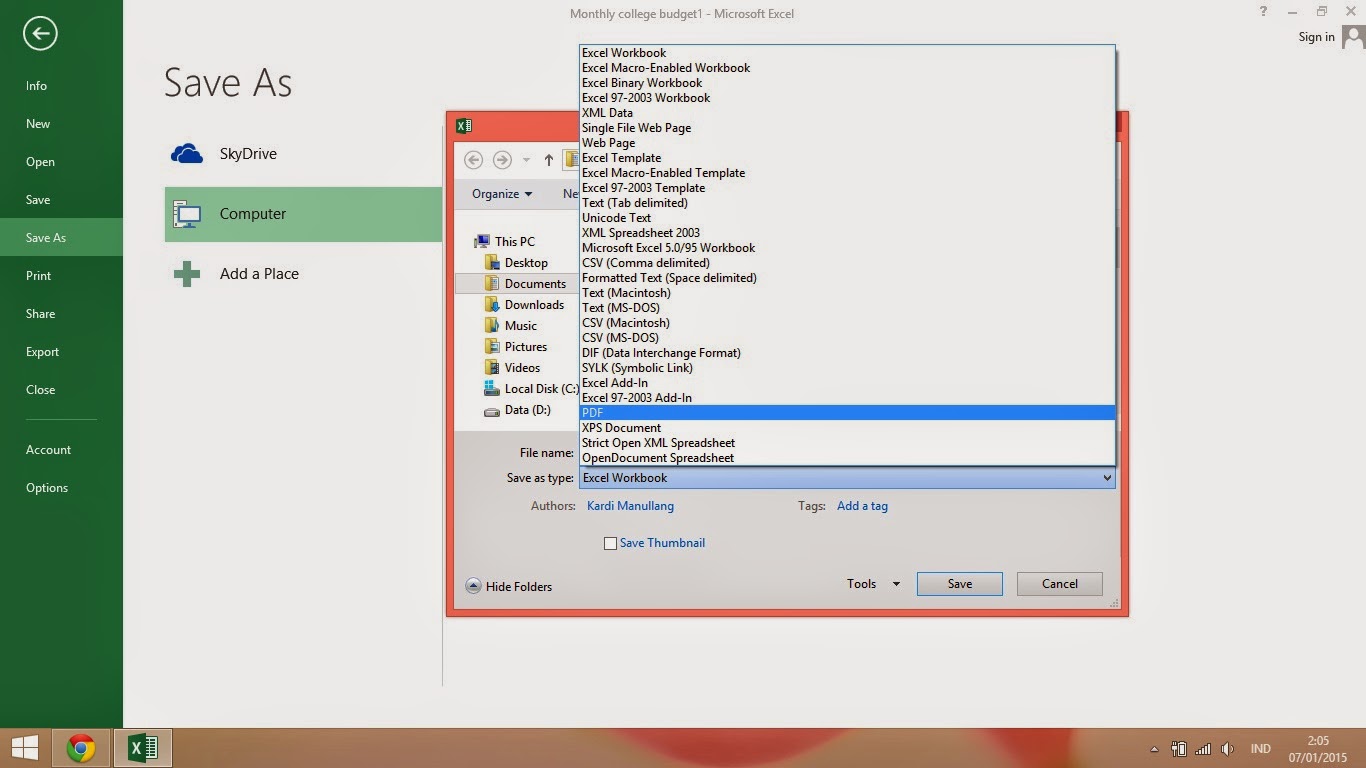Choose Excel 97-2003 Workbook type

pyautogui.click(x=847, y=98)
